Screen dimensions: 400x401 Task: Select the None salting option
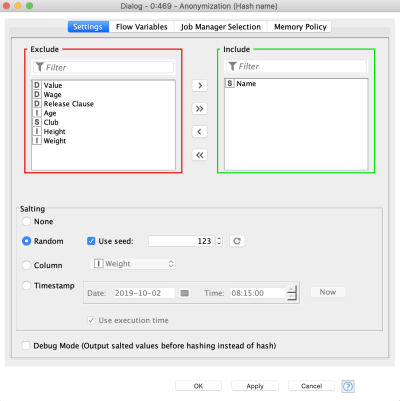point(26,221)
